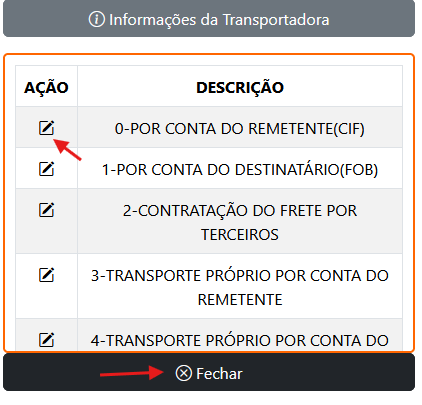
Task: Click the AÇÃO column header
Action: click(x=46, y=87)
